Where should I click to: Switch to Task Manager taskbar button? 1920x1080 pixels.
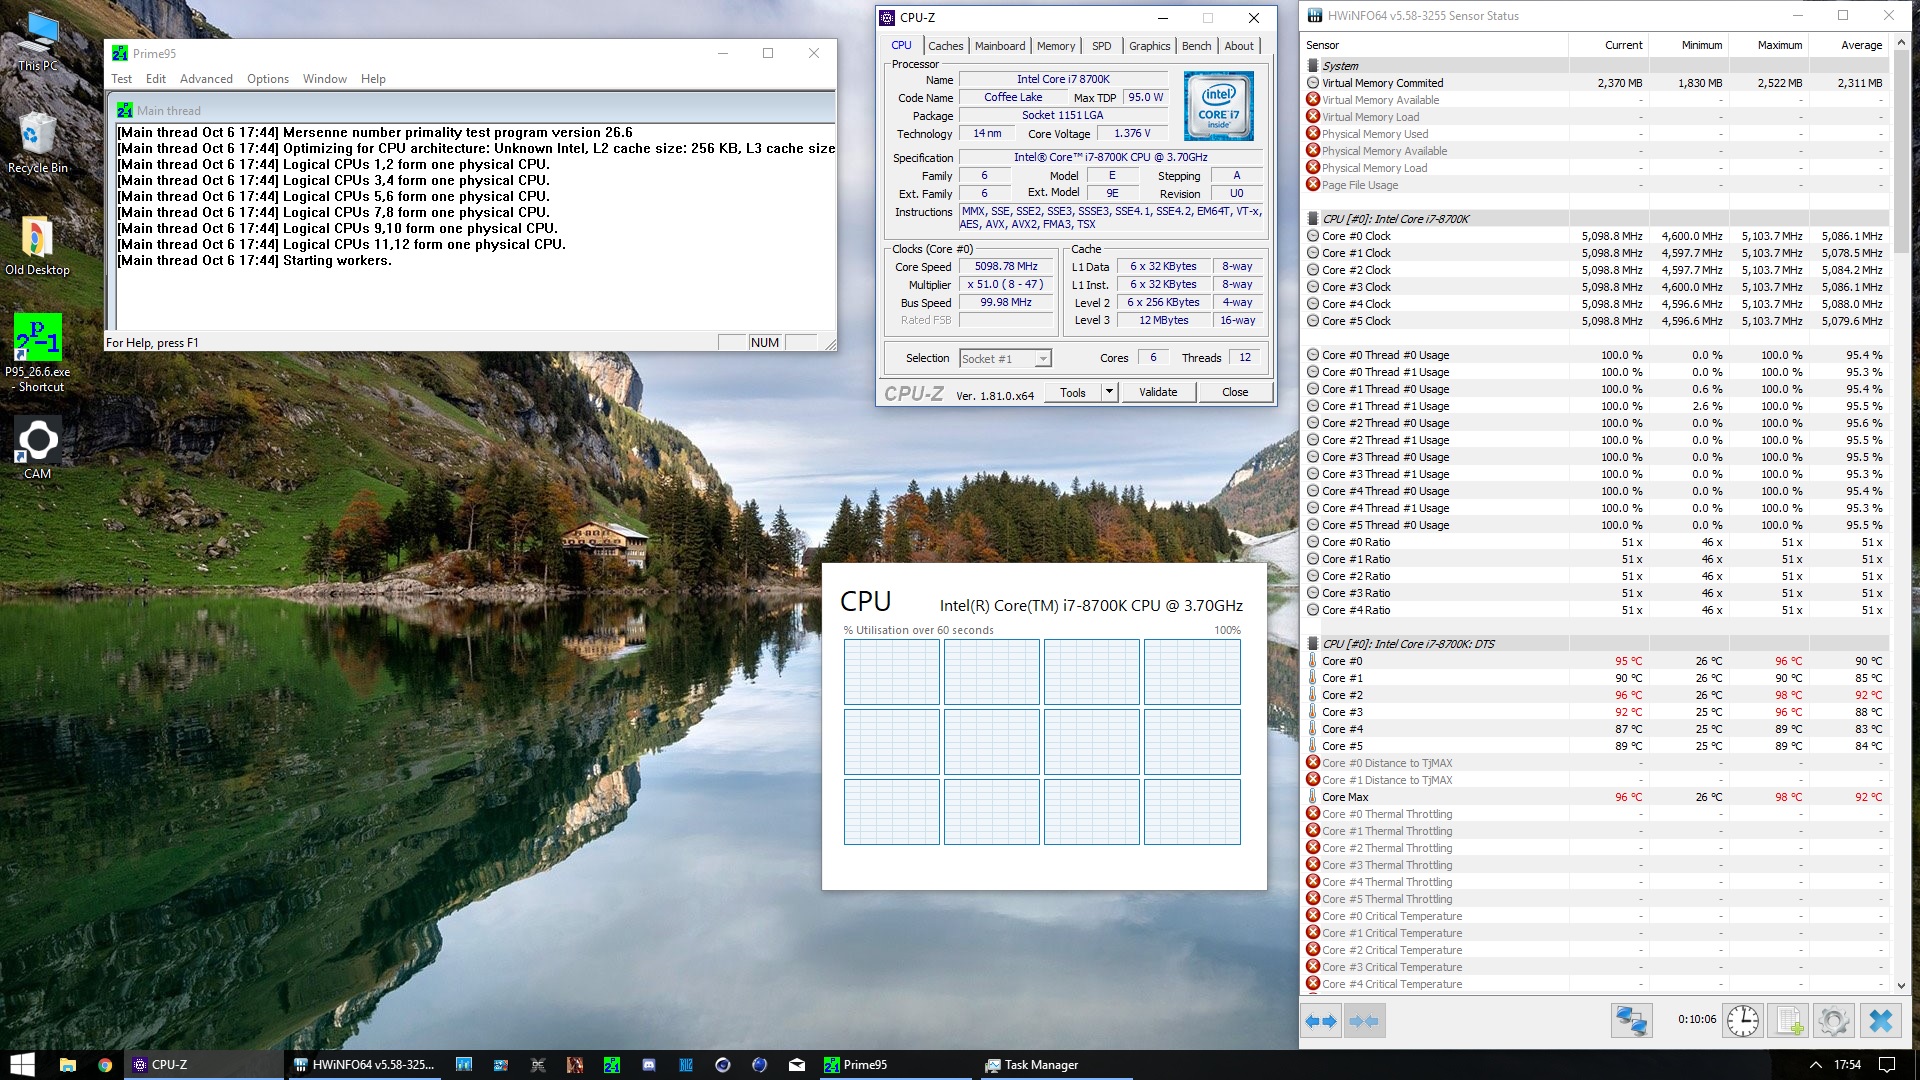coord(1055,1065)
